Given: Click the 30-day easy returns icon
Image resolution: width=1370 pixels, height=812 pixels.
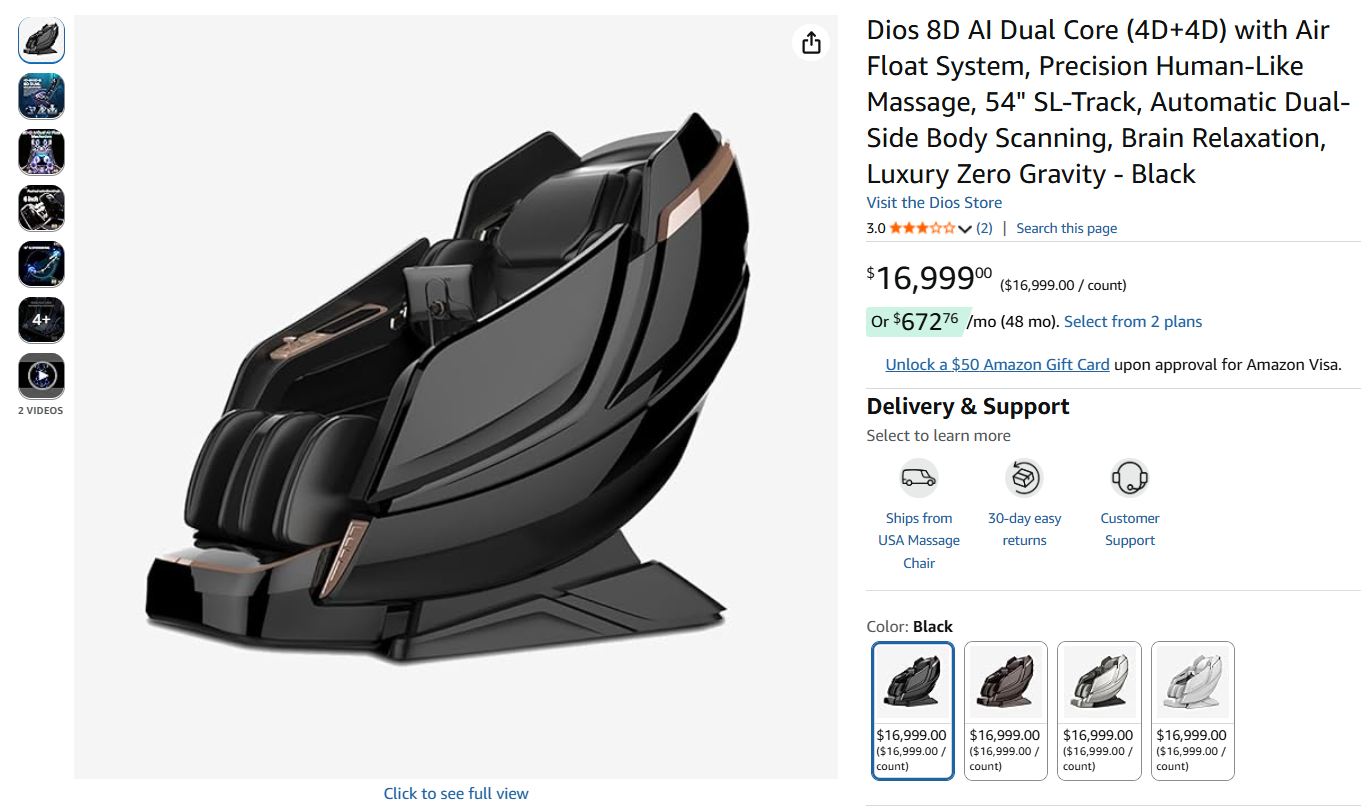Looking at the screenshot, I should point(1024,478).
